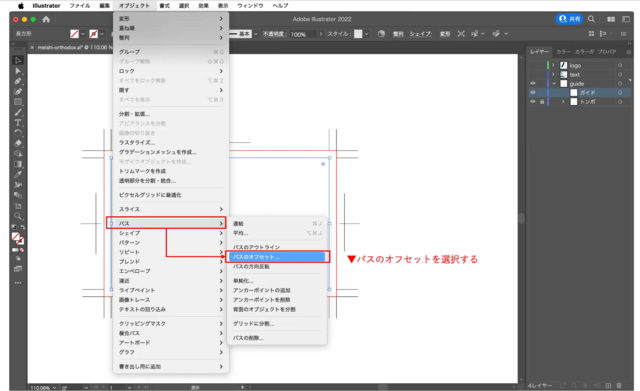Select the Gradient tool

tap(18, 164)
